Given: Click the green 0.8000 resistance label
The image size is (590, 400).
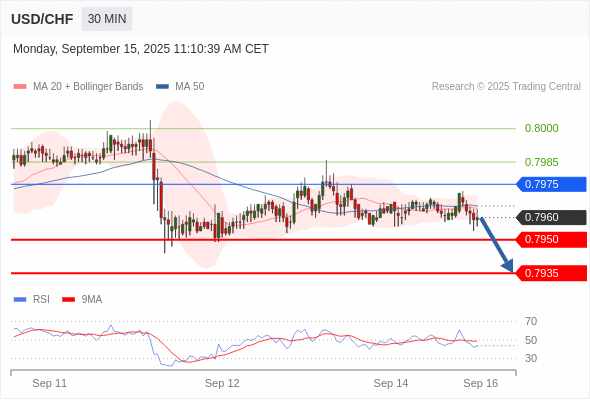Looking at the screenshot, I should coord(541,128).
